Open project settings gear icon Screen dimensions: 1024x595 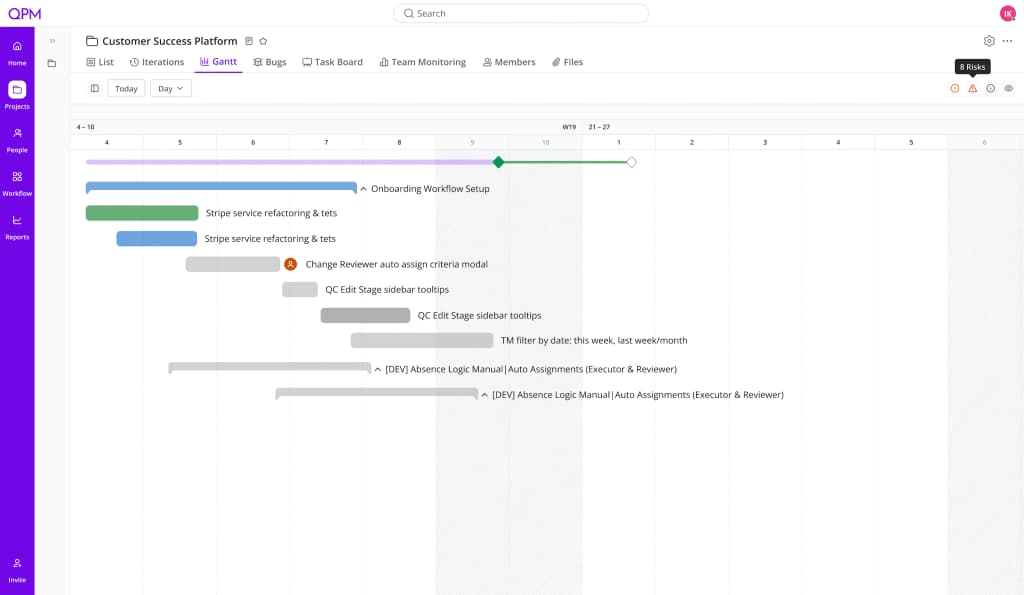pyautogui.click(x=989, y=40)
